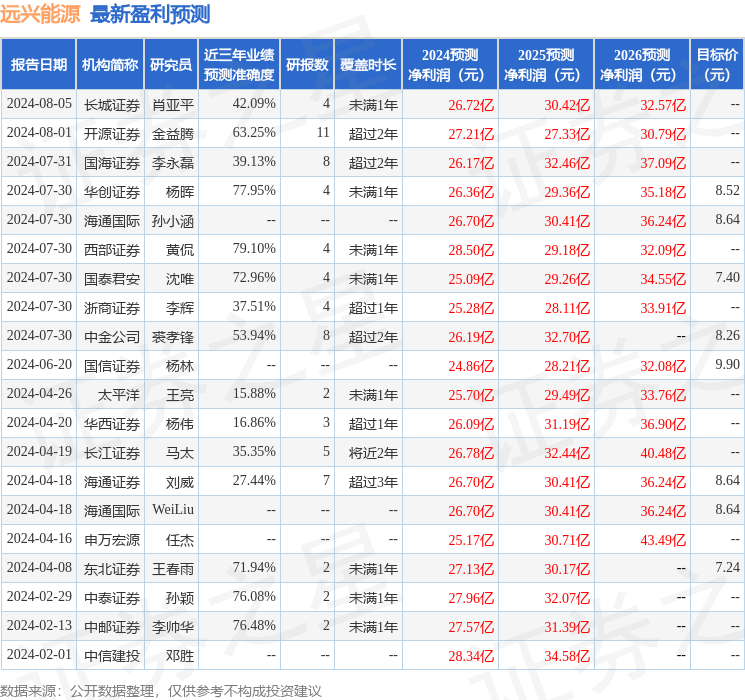
Task: Select the 机构简称 column header
Action: [x=110, y=65]
